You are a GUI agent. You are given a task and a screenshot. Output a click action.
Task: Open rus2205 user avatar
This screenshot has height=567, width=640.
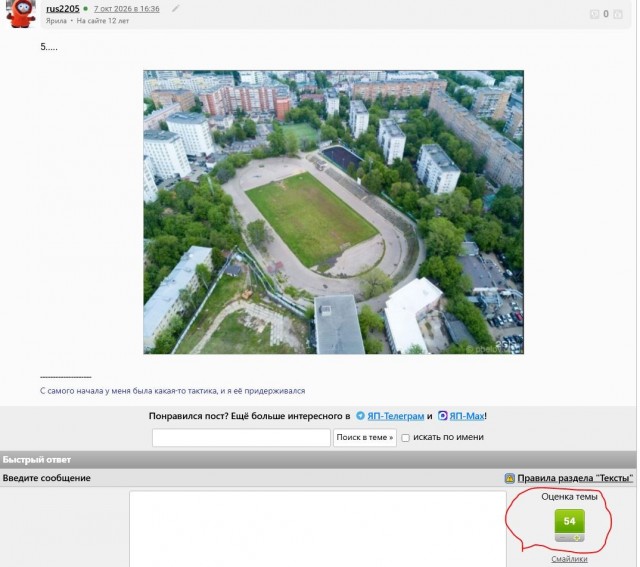click(20, 13)
